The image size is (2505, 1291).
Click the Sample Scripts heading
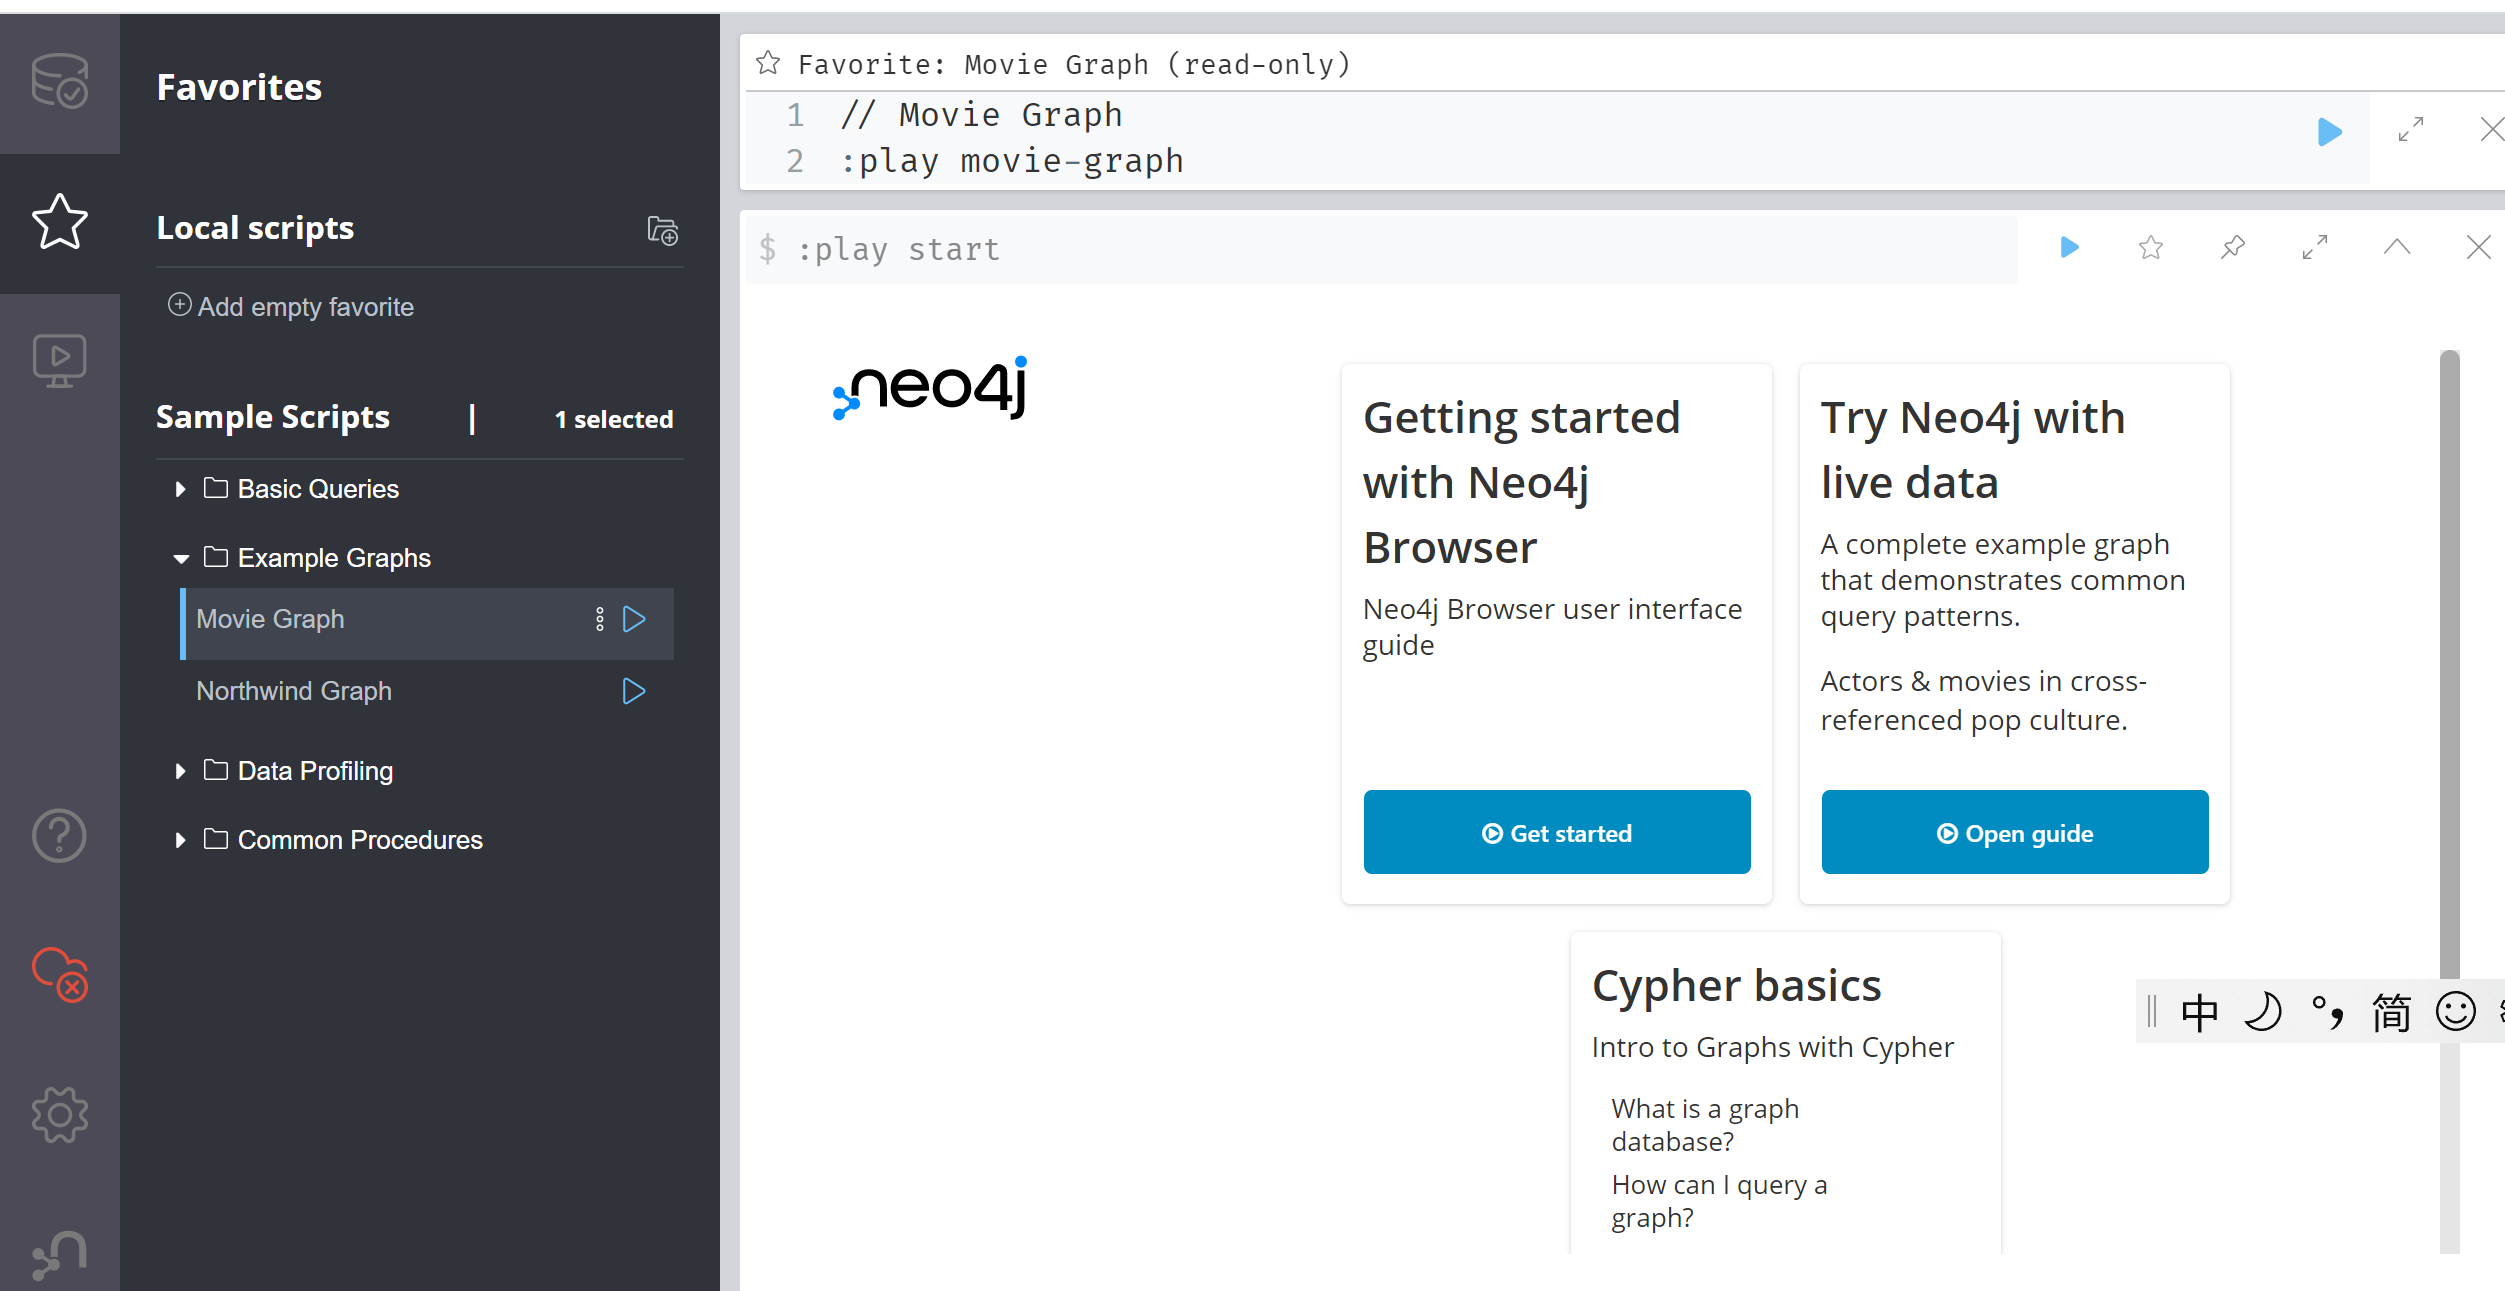pos(273,416)
